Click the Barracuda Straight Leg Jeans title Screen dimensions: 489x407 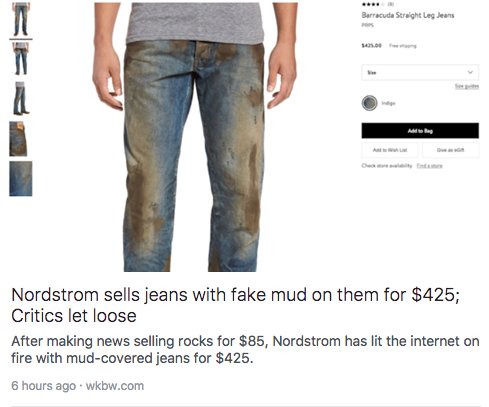[408, 15]
